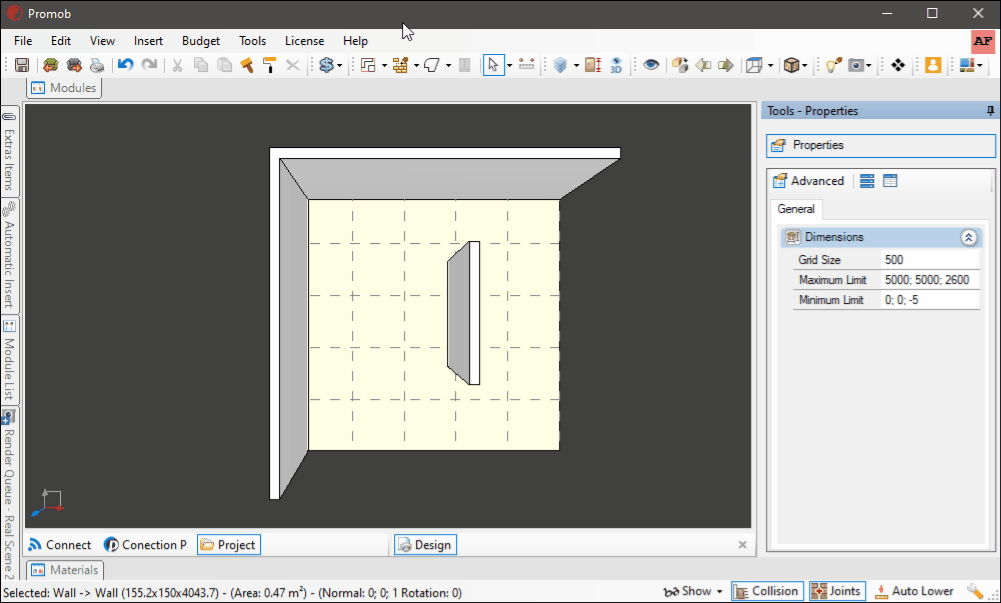This screenshot has width=1001, height=603.
Task: Click the measuring ruler tool icon
Action: click(x=527, y=64)
